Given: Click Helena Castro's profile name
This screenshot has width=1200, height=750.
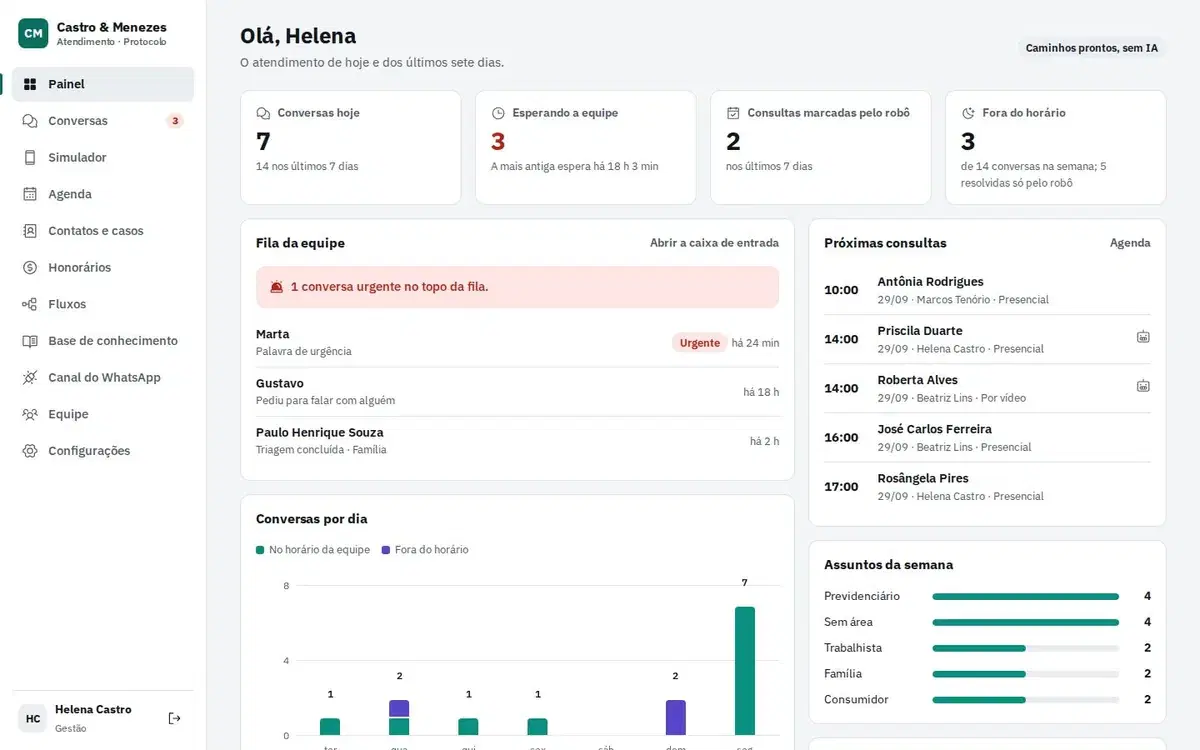Looking at the screenshot, I should pyautogui.click(x=93, y=710).
